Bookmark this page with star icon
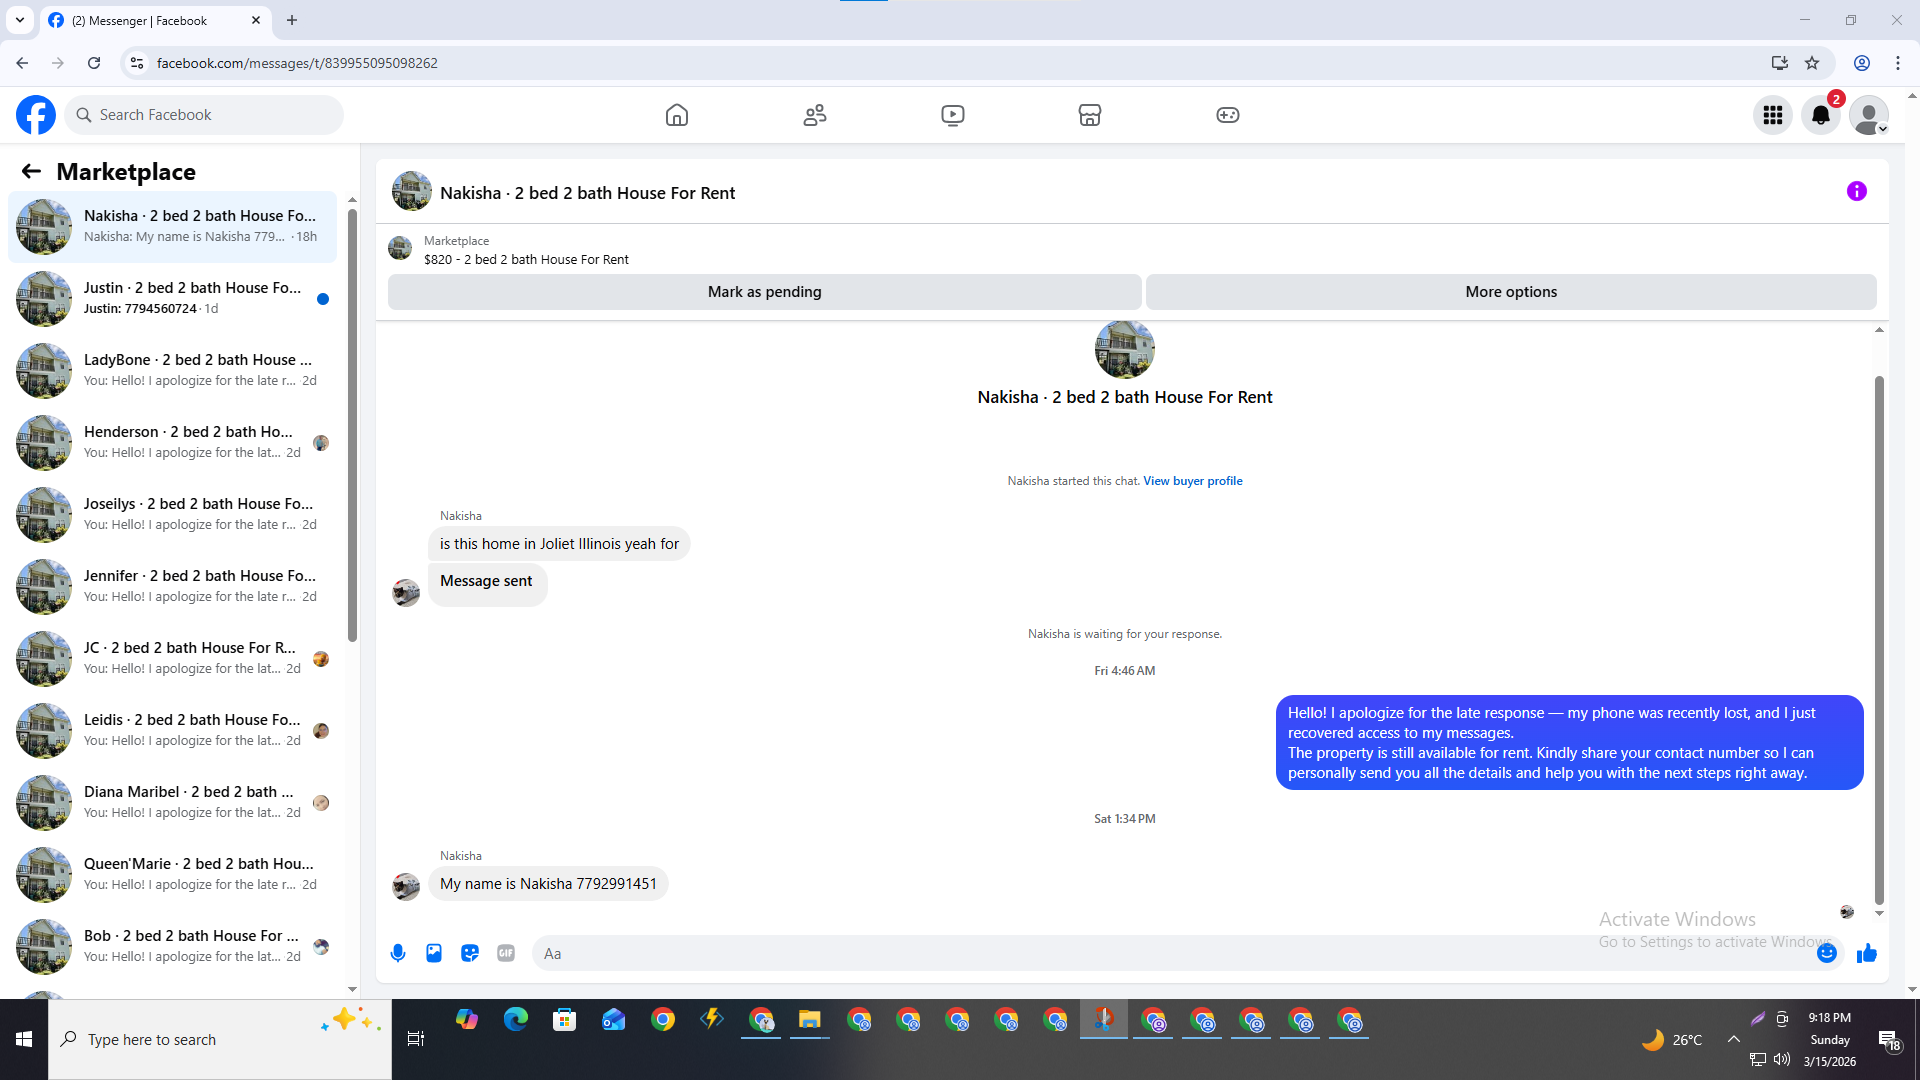 click(x=1812, y=63)
